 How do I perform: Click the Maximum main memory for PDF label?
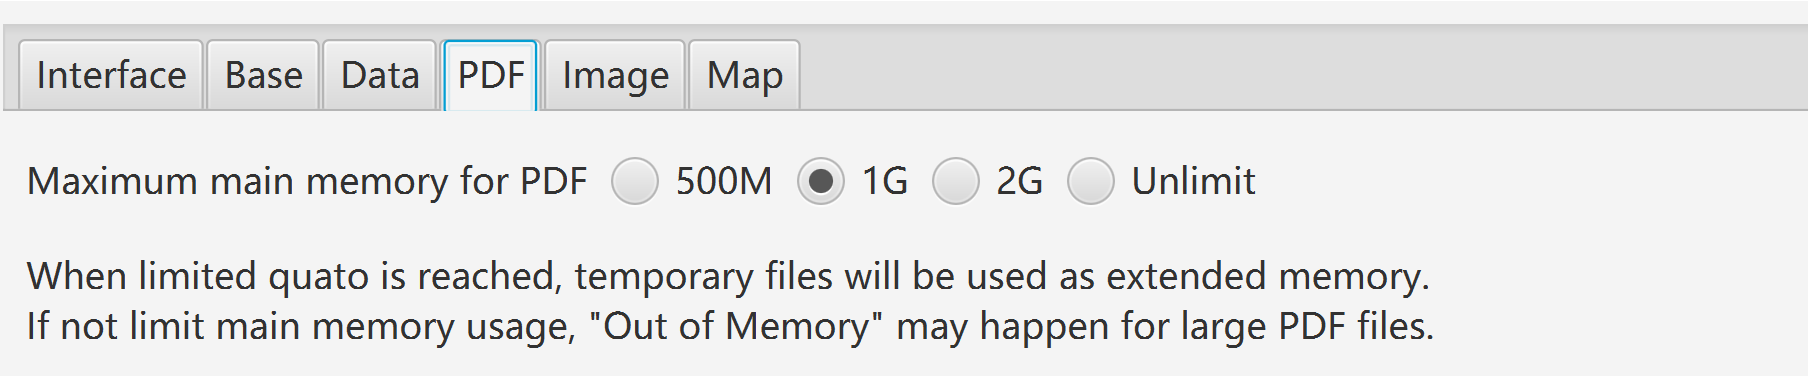click(x=307, y=181)
